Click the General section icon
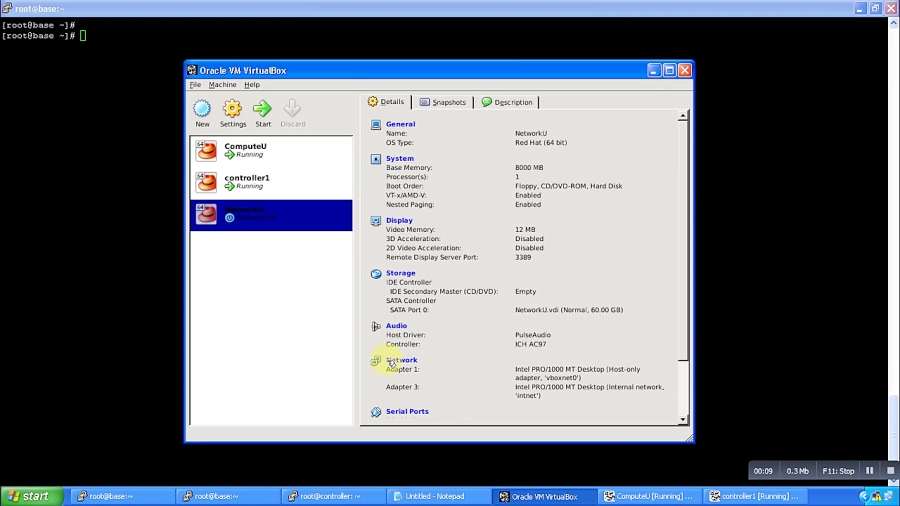The height and width of the screenshot is (506, 900). coord(376,124)
